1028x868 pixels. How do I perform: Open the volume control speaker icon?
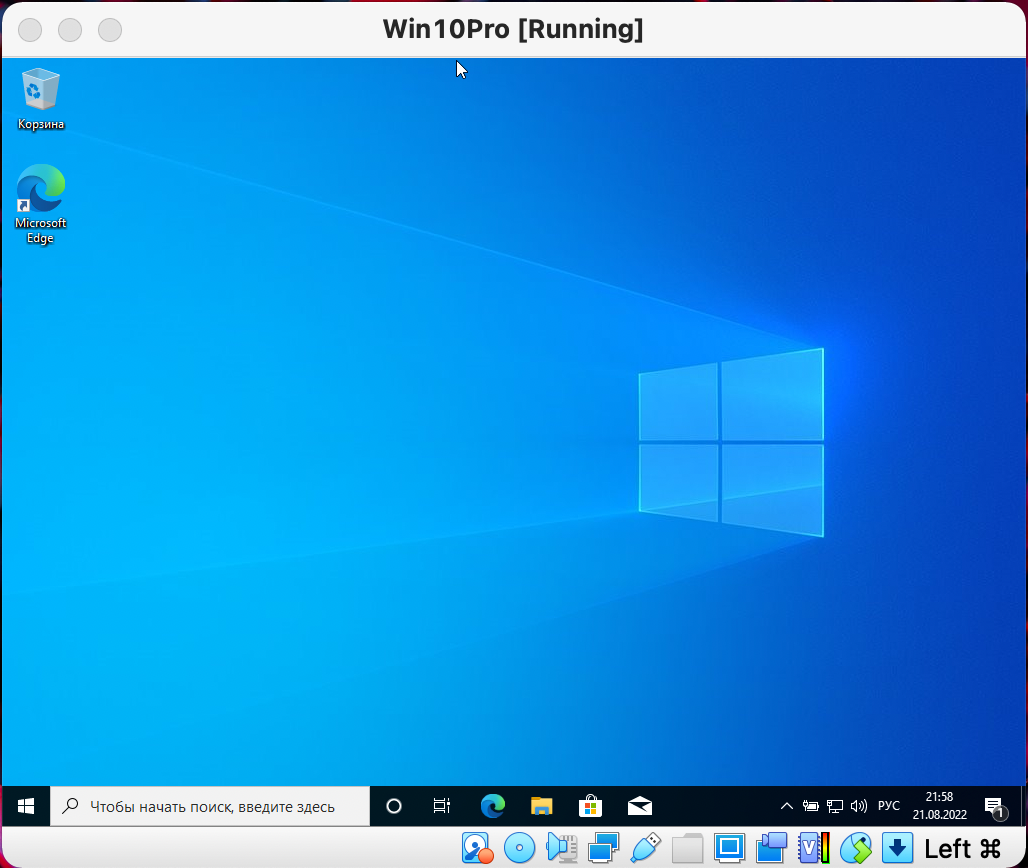[859, 806]
